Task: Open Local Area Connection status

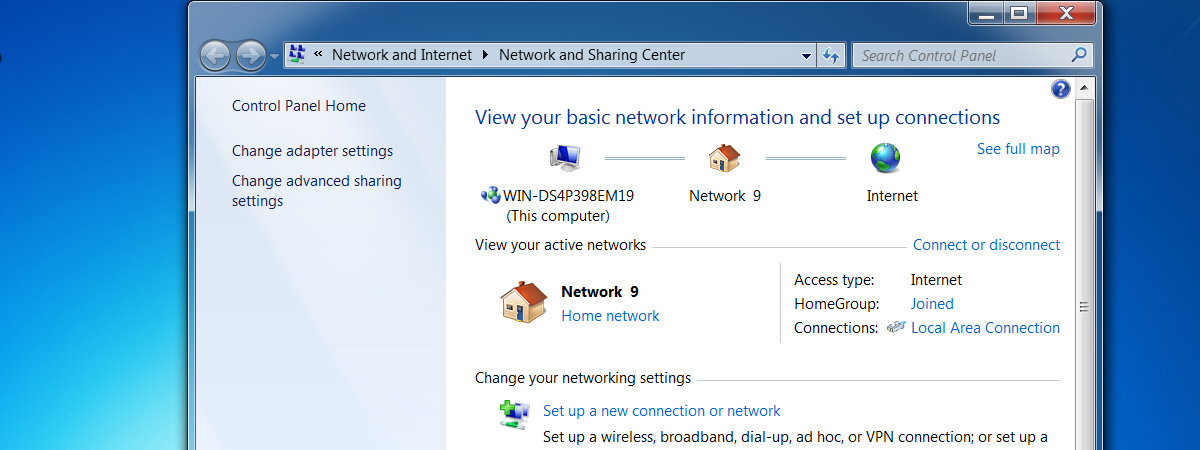Action: point(985,328)
